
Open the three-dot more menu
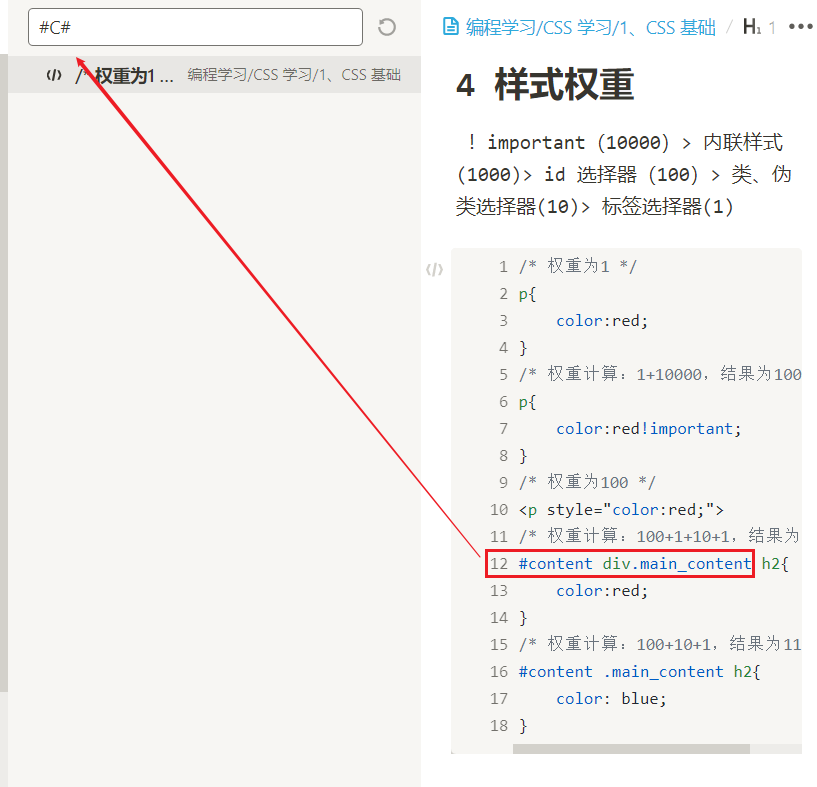pyautogui.click(x=800, y=27)
